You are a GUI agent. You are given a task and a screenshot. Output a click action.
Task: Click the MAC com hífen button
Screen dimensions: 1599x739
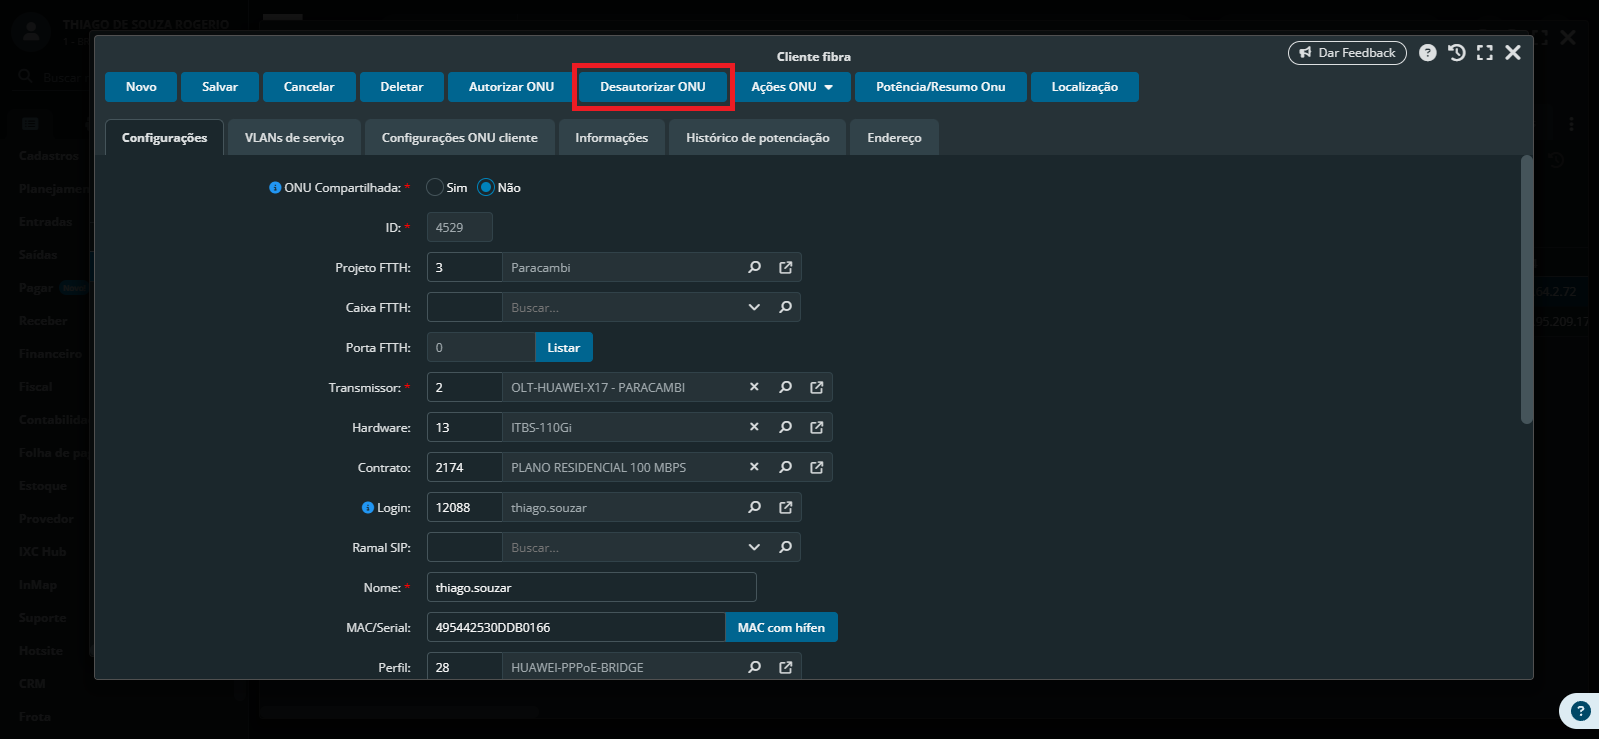[x=781, y=627]
